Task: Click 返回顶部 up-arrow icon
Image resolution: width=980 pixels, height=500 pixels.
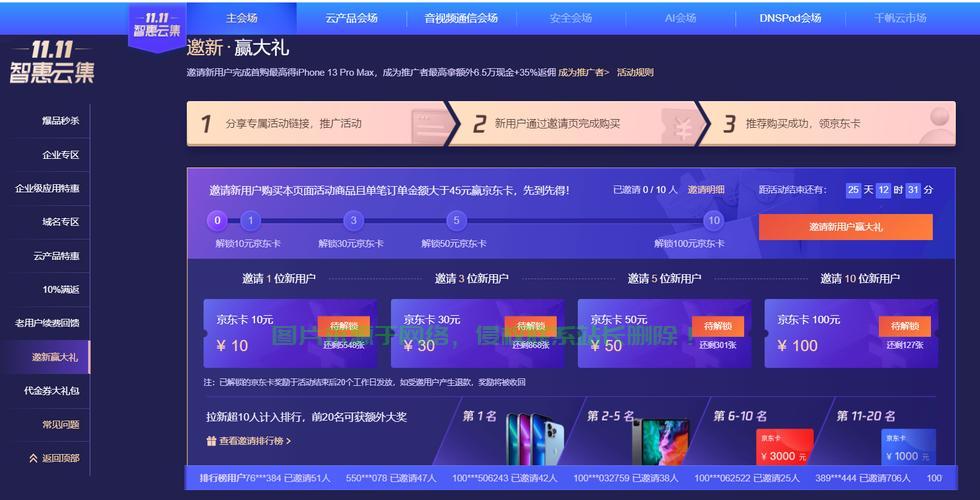Action: pyautogui.click(x=33, y=458)
